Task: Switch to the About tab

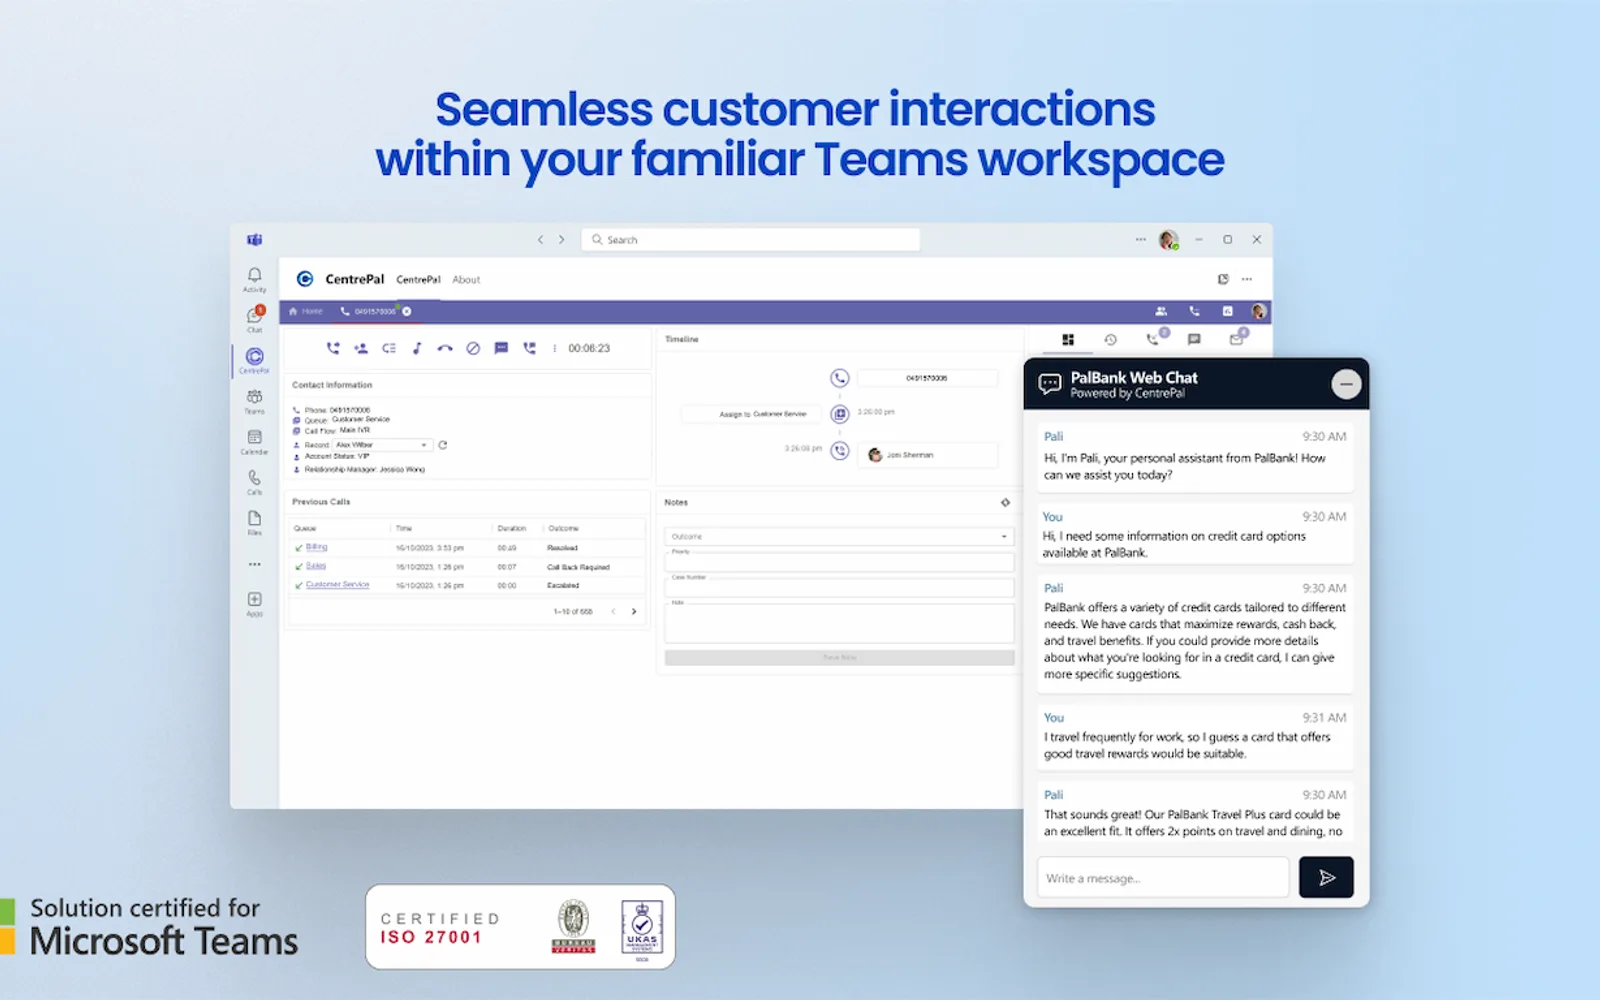Action: (x=466, y=280)
